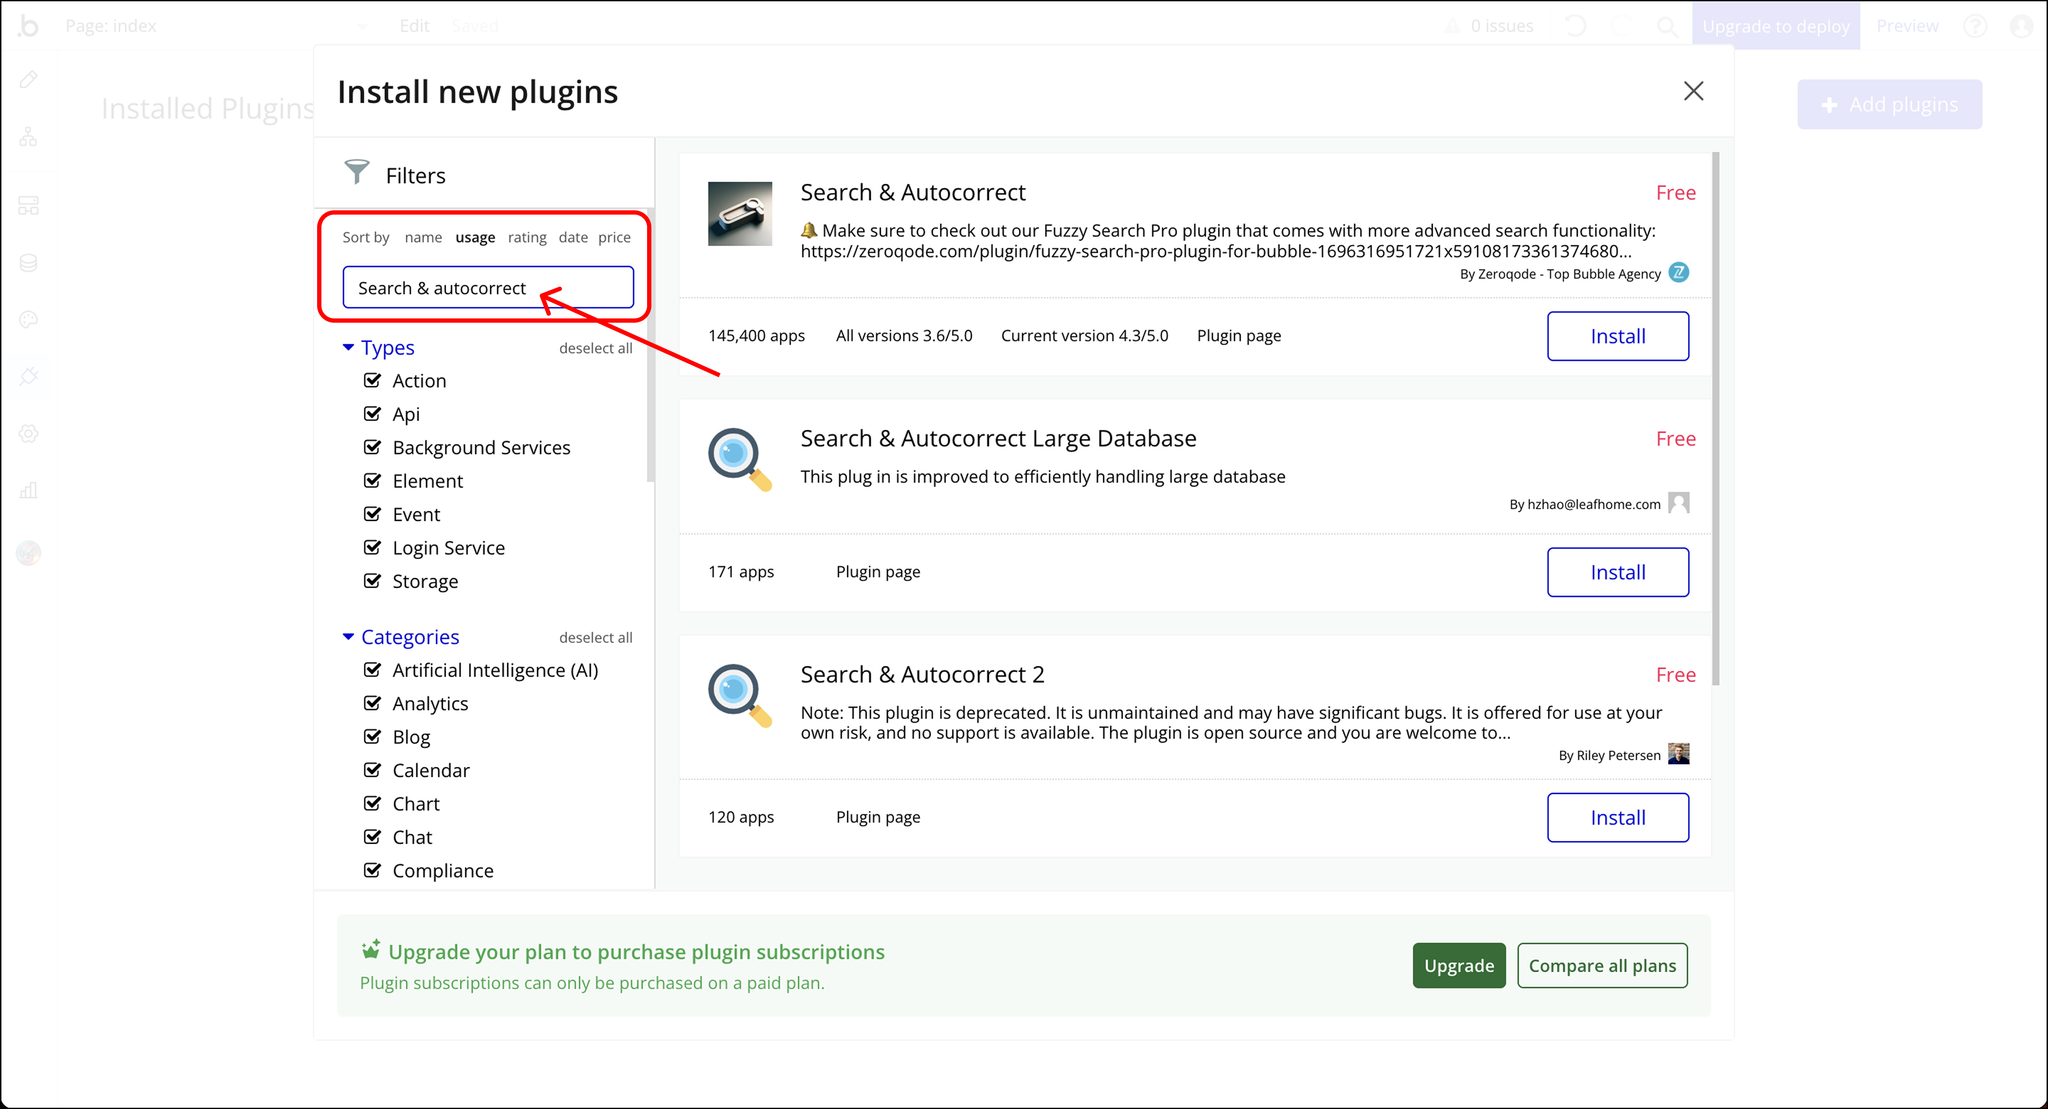Click magnifier icon of Search & Autocorrect 2

pos(739,695)
